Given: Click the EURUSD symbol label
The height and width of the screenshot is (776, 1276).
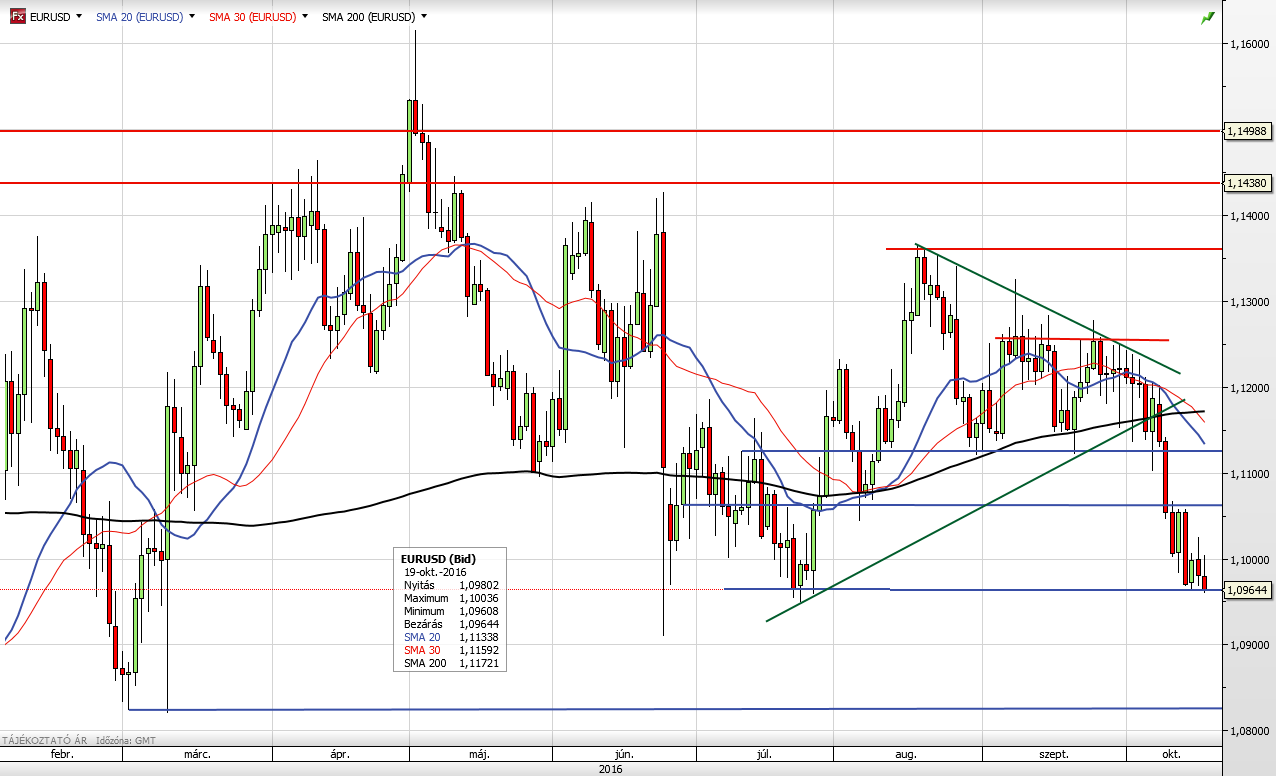Looking at the screenshot, I should tap(50, 17).
